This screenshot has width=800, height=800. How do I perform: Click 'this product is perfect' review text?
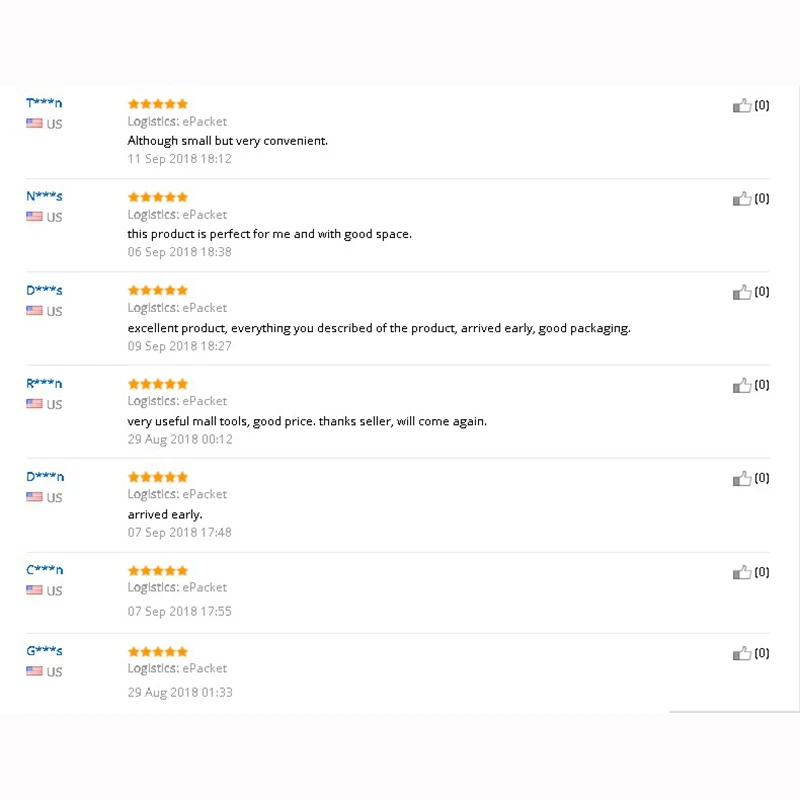(269, 234)
